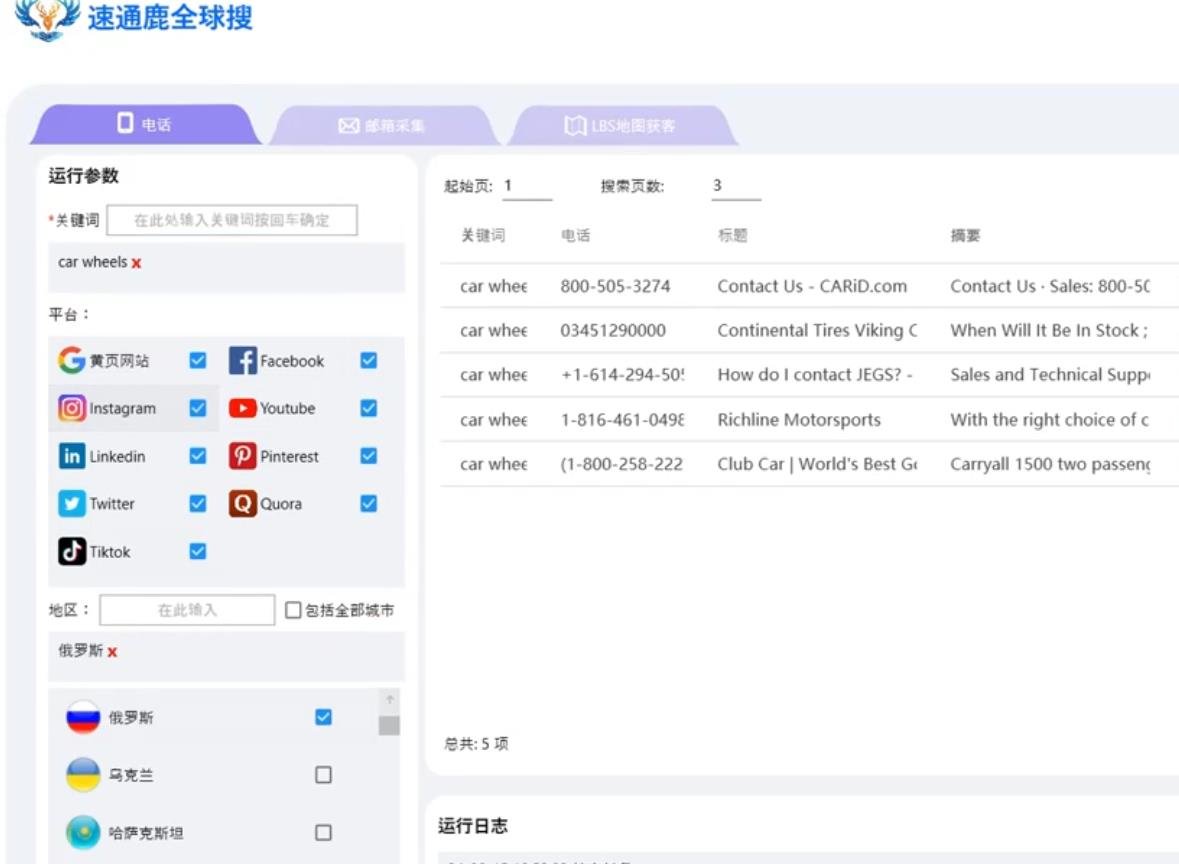
Task: Select the 'Carryall 1500 two passeng' summary
Action: (1050, 464)
